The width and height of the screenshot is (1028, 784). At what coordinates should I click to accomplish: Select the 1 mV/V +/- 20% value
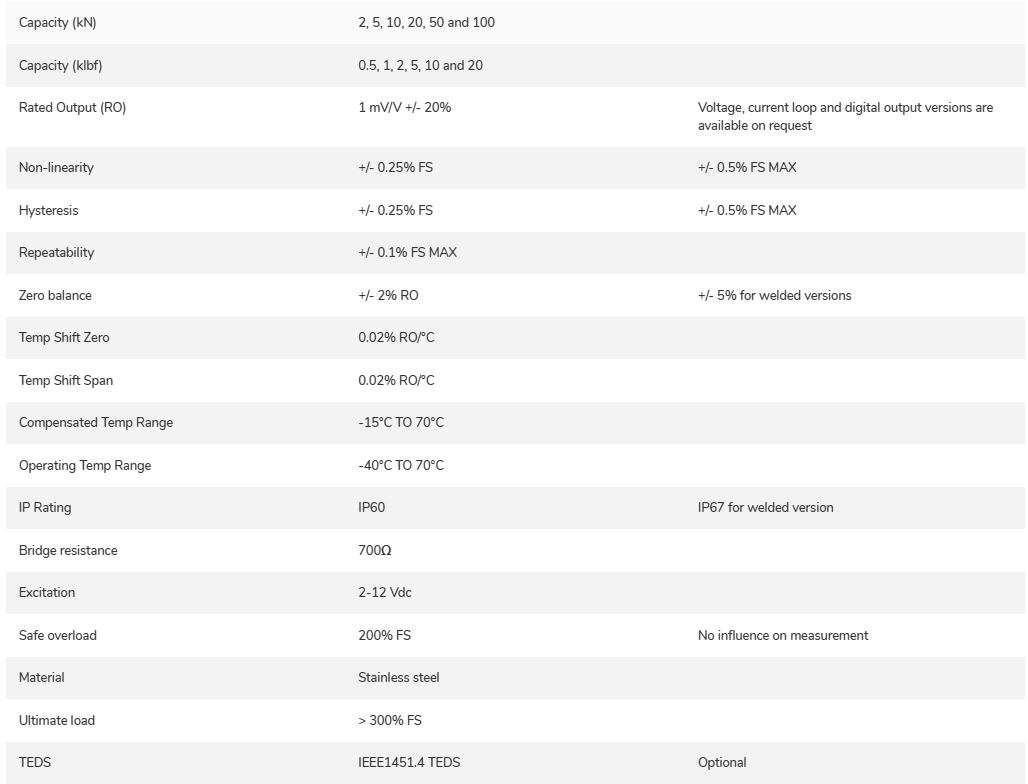click(x=405, y=108)
